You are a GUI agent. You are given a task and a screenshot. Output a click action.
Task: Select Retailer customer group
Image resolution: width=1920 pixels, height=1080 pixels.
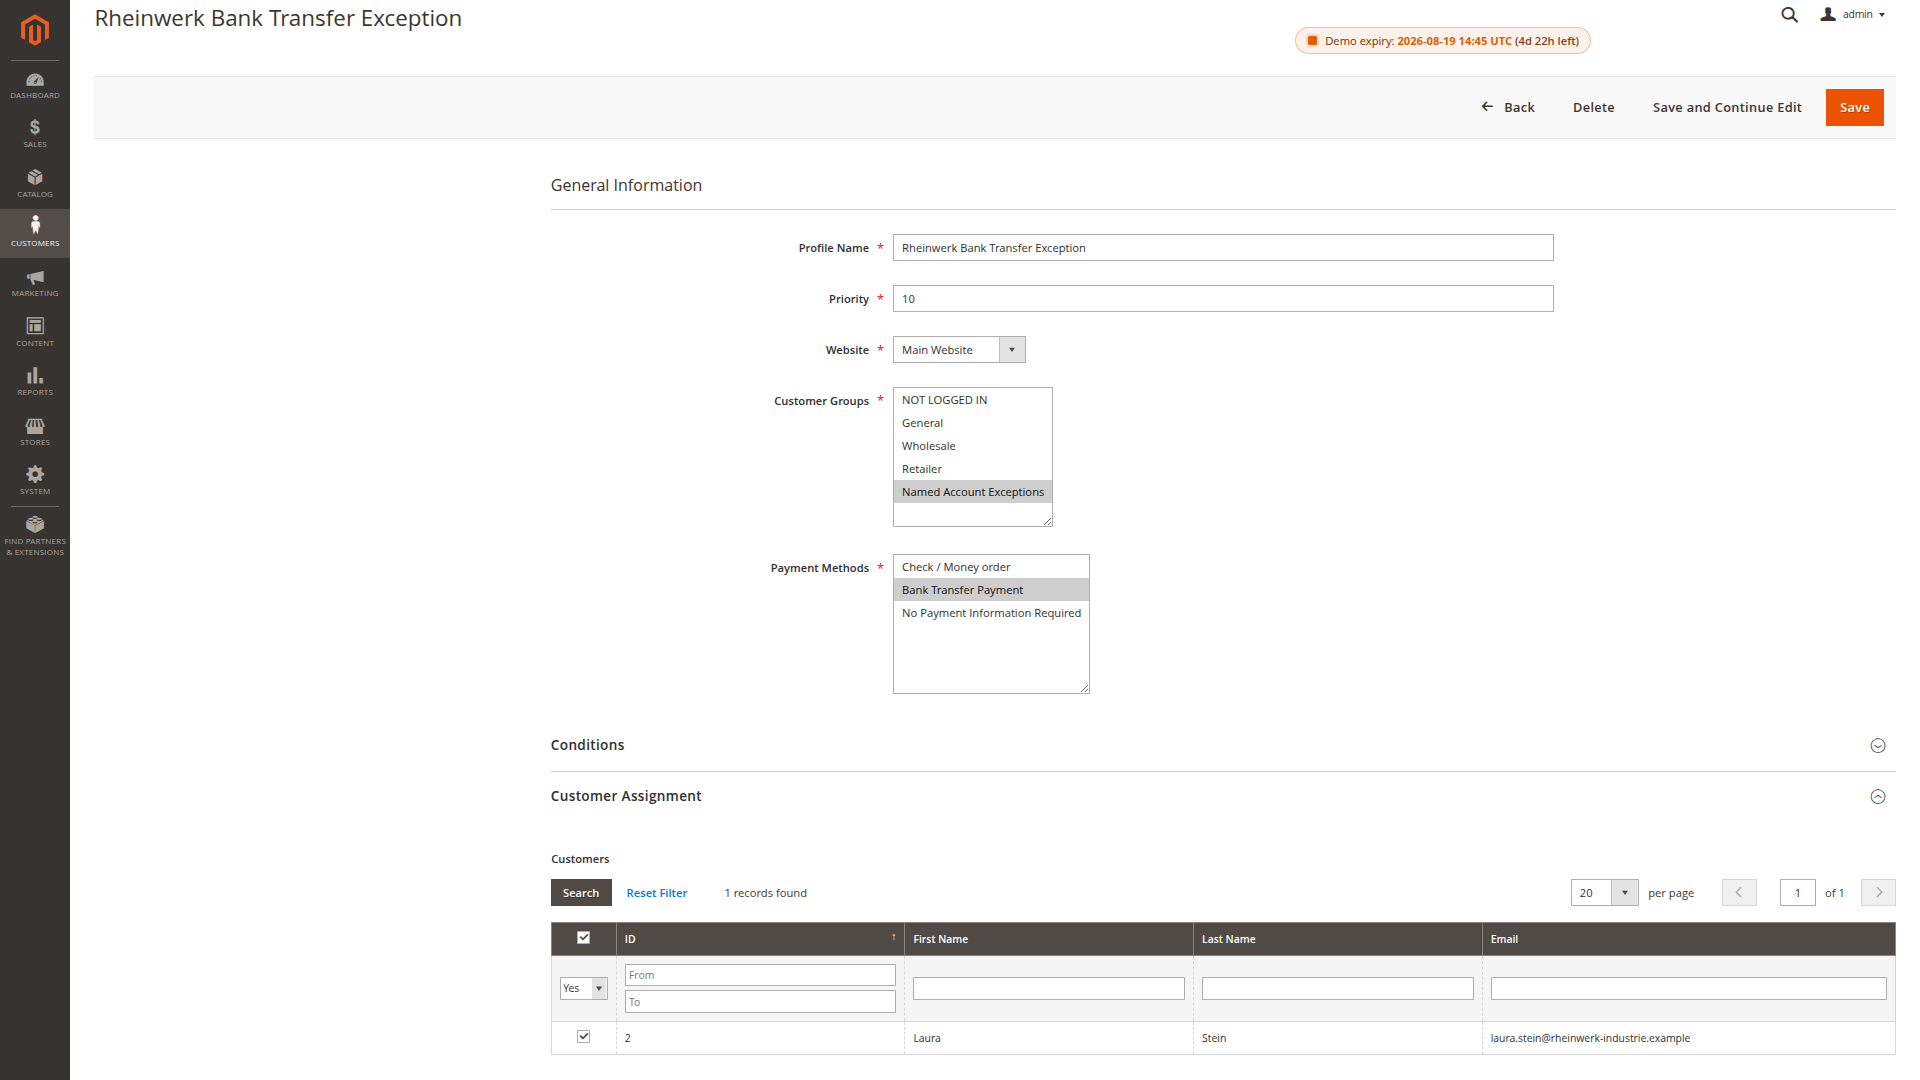click(972, 469)
